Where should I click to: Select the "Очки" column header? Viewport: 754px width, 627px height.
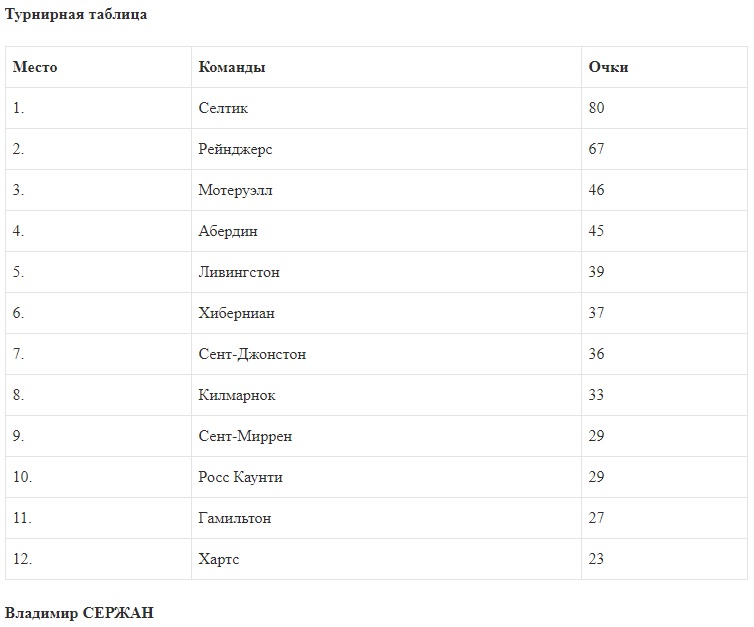608,67
